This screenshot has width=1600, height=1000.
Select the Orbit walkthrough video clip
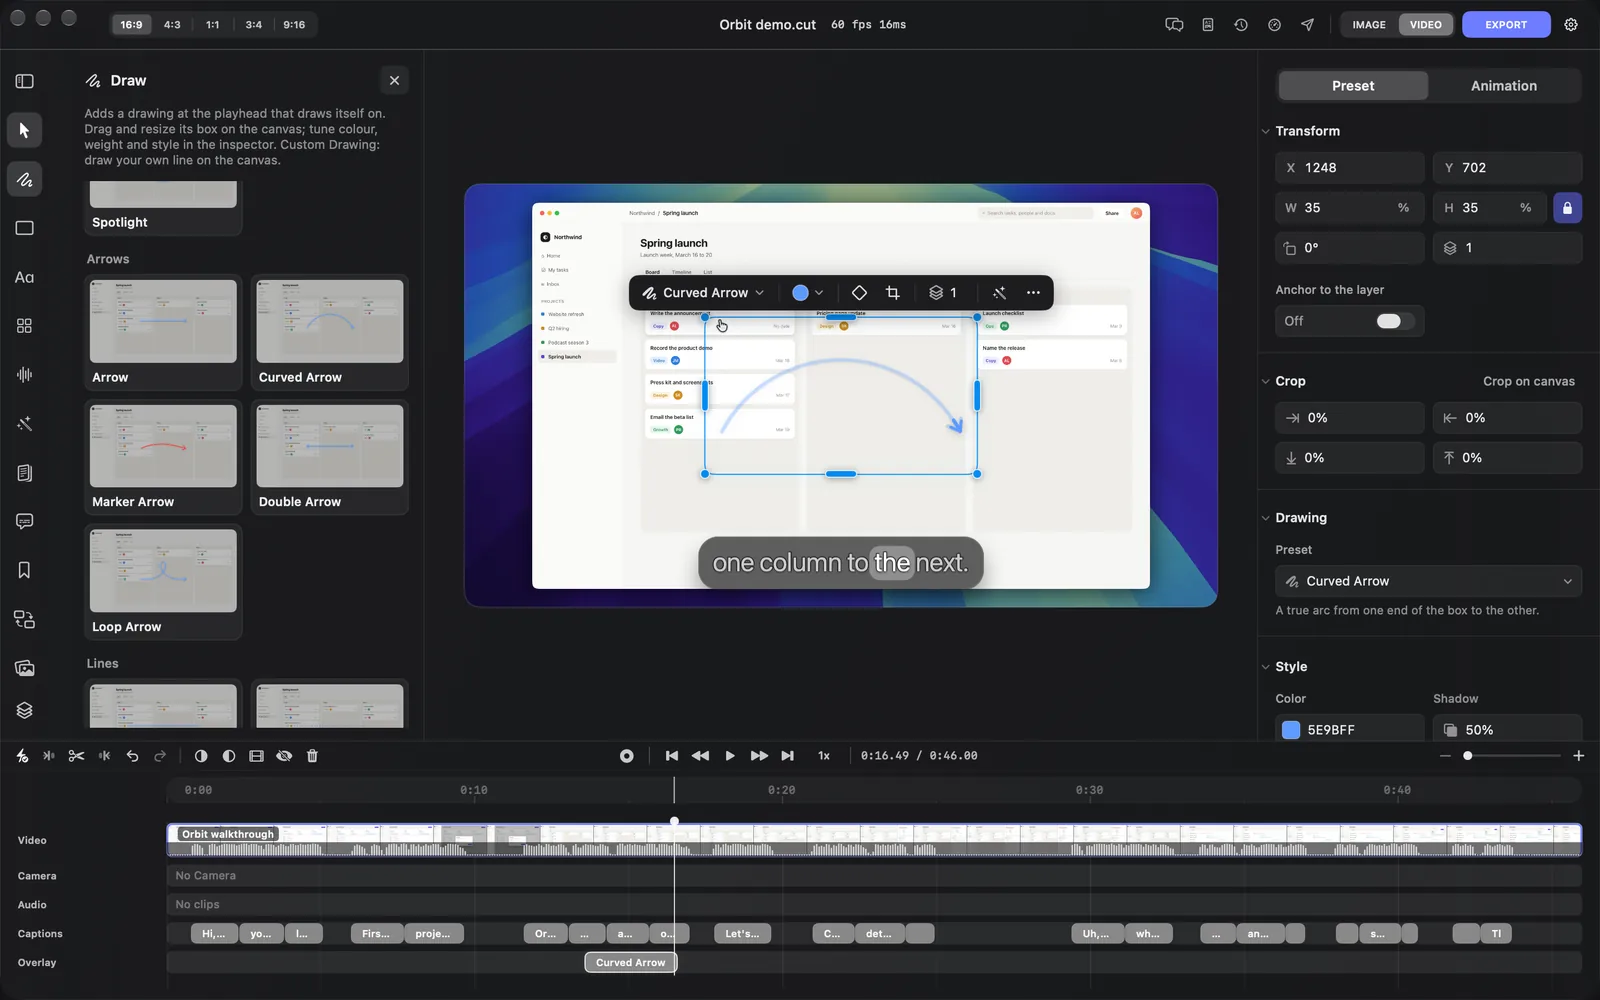(x=874, y=840)
